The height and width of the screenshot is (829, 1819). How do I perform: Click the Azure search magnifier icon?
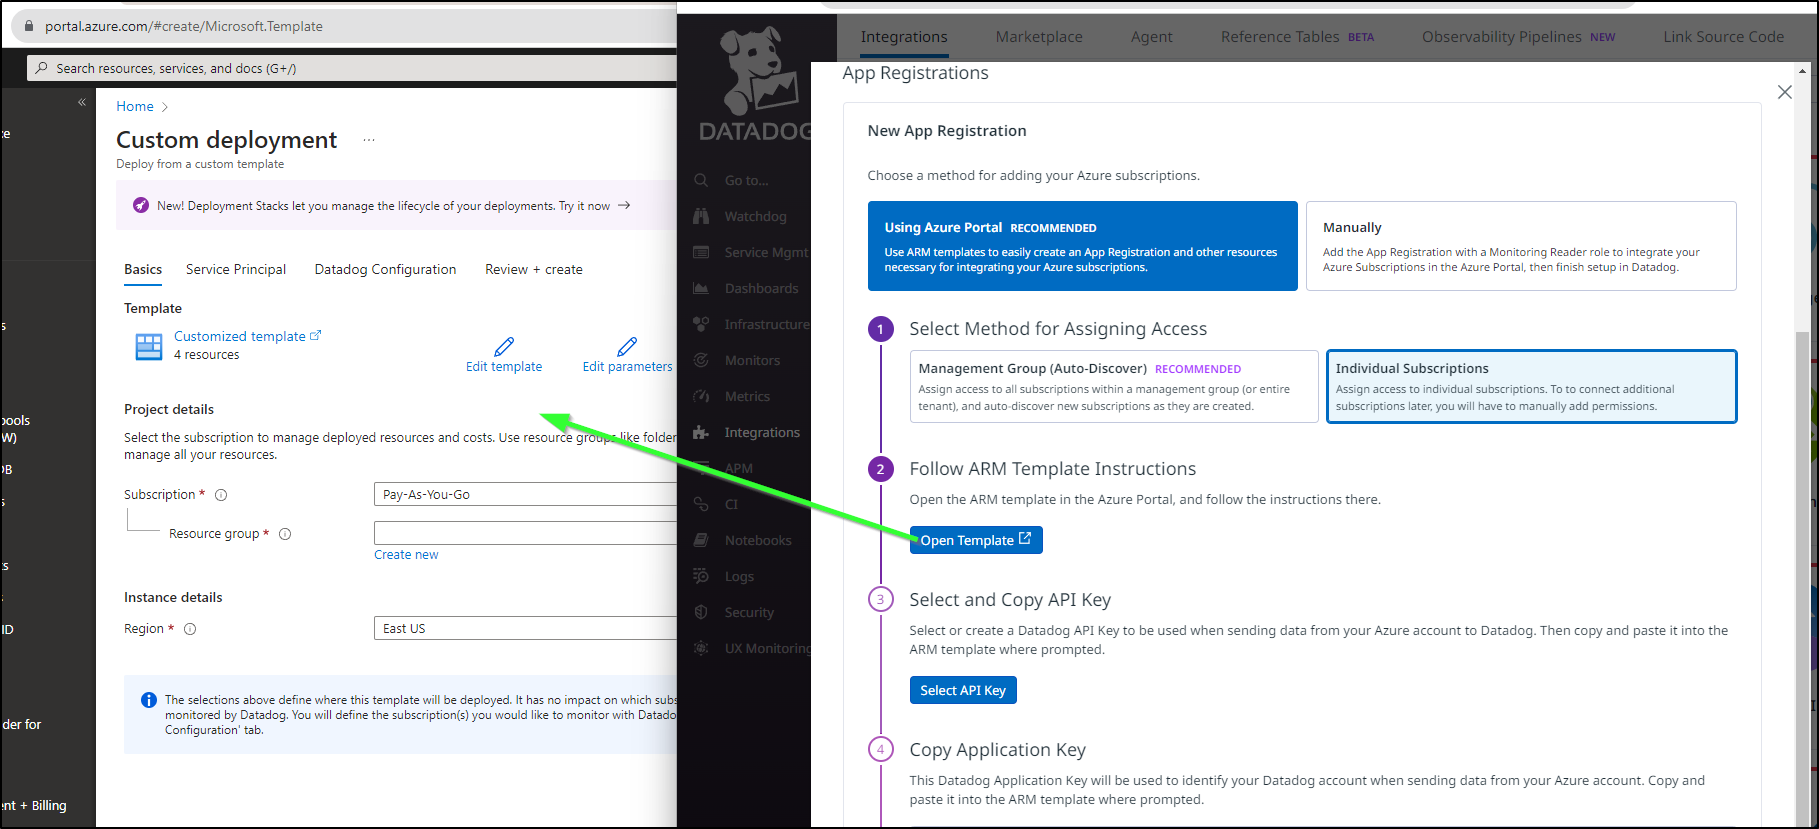click(x=41, y=68)
